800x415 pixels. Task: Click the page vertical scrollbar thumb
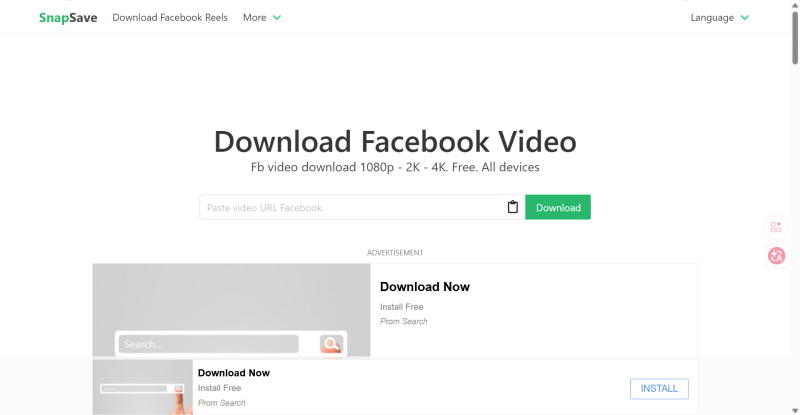[795, 37]
